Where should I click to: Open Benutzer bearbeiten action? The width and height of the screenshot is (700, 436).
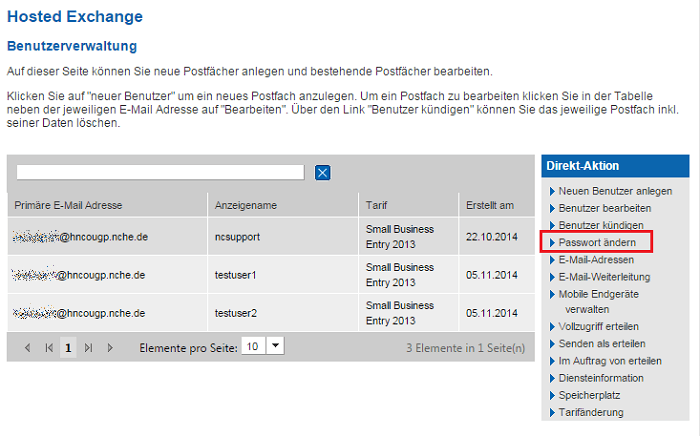click(604, 208)
